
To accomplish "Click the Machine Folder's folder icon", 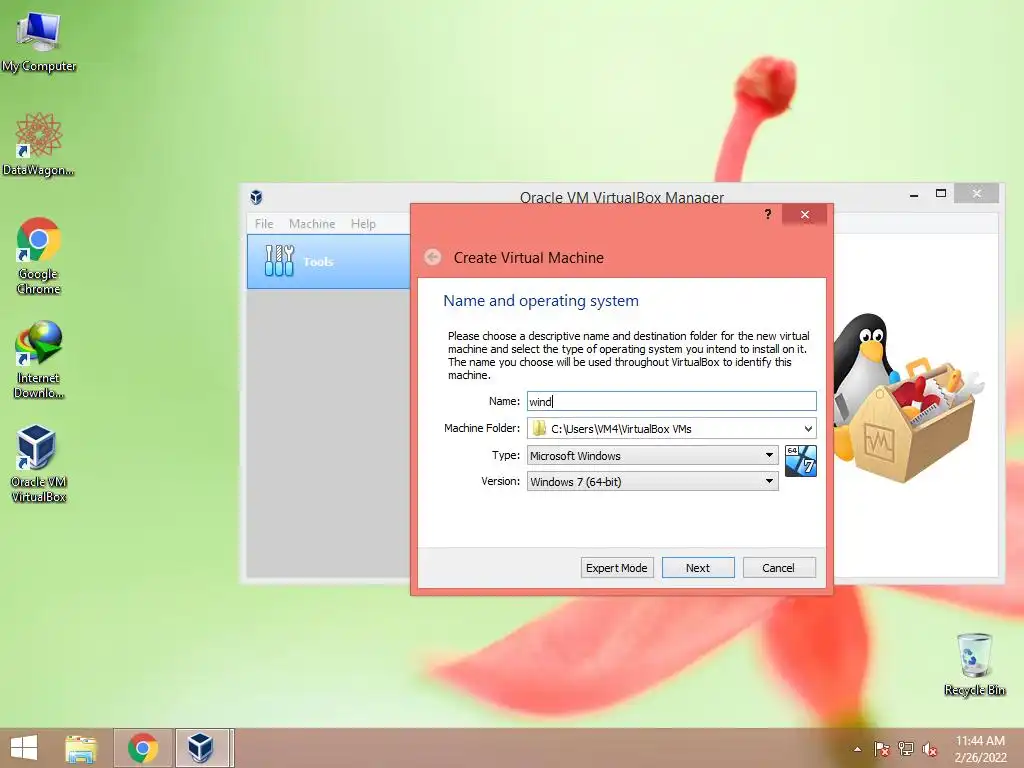I will 539,428.
